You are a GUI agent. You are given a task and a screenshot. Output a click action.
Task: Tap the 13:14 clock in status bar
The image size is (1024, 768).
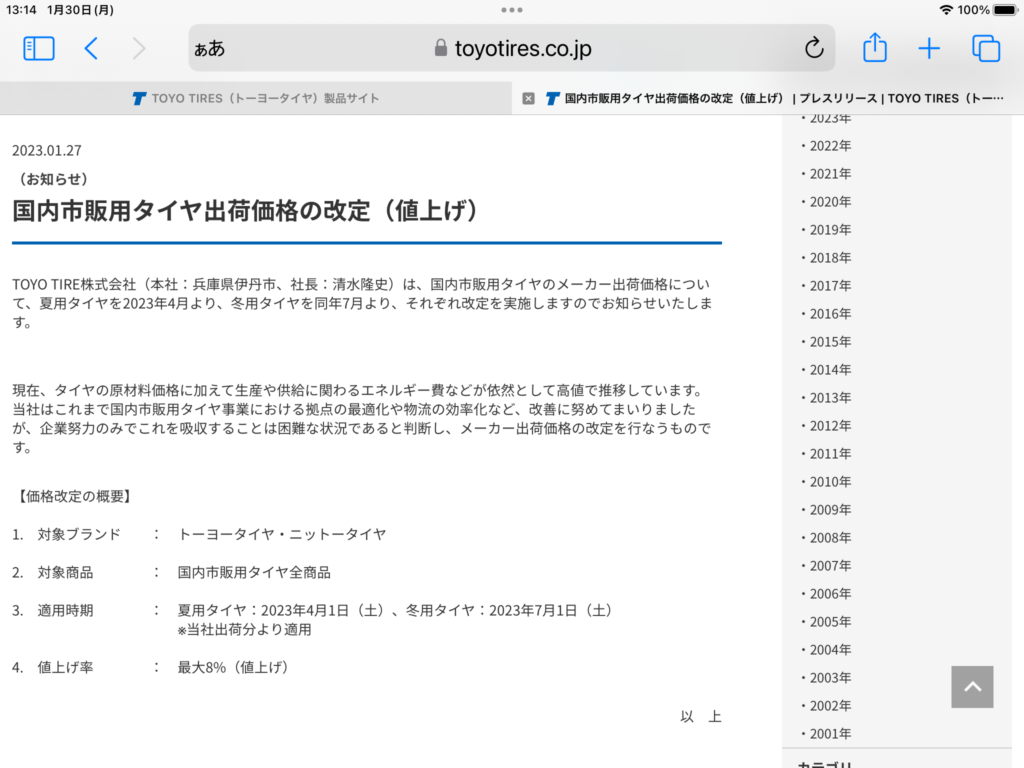21,10
